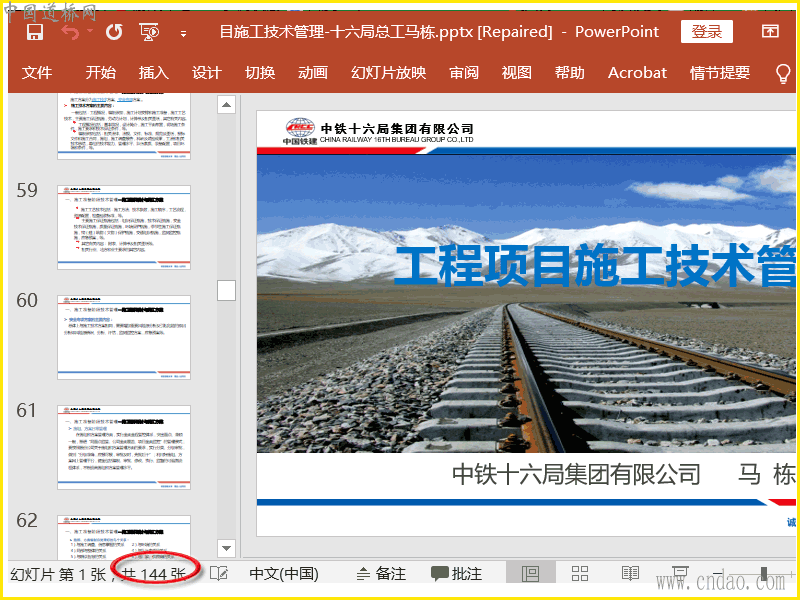Click the 中文(中国) language indicator
The height and width of the screenshot is (600, 800).
284,574
